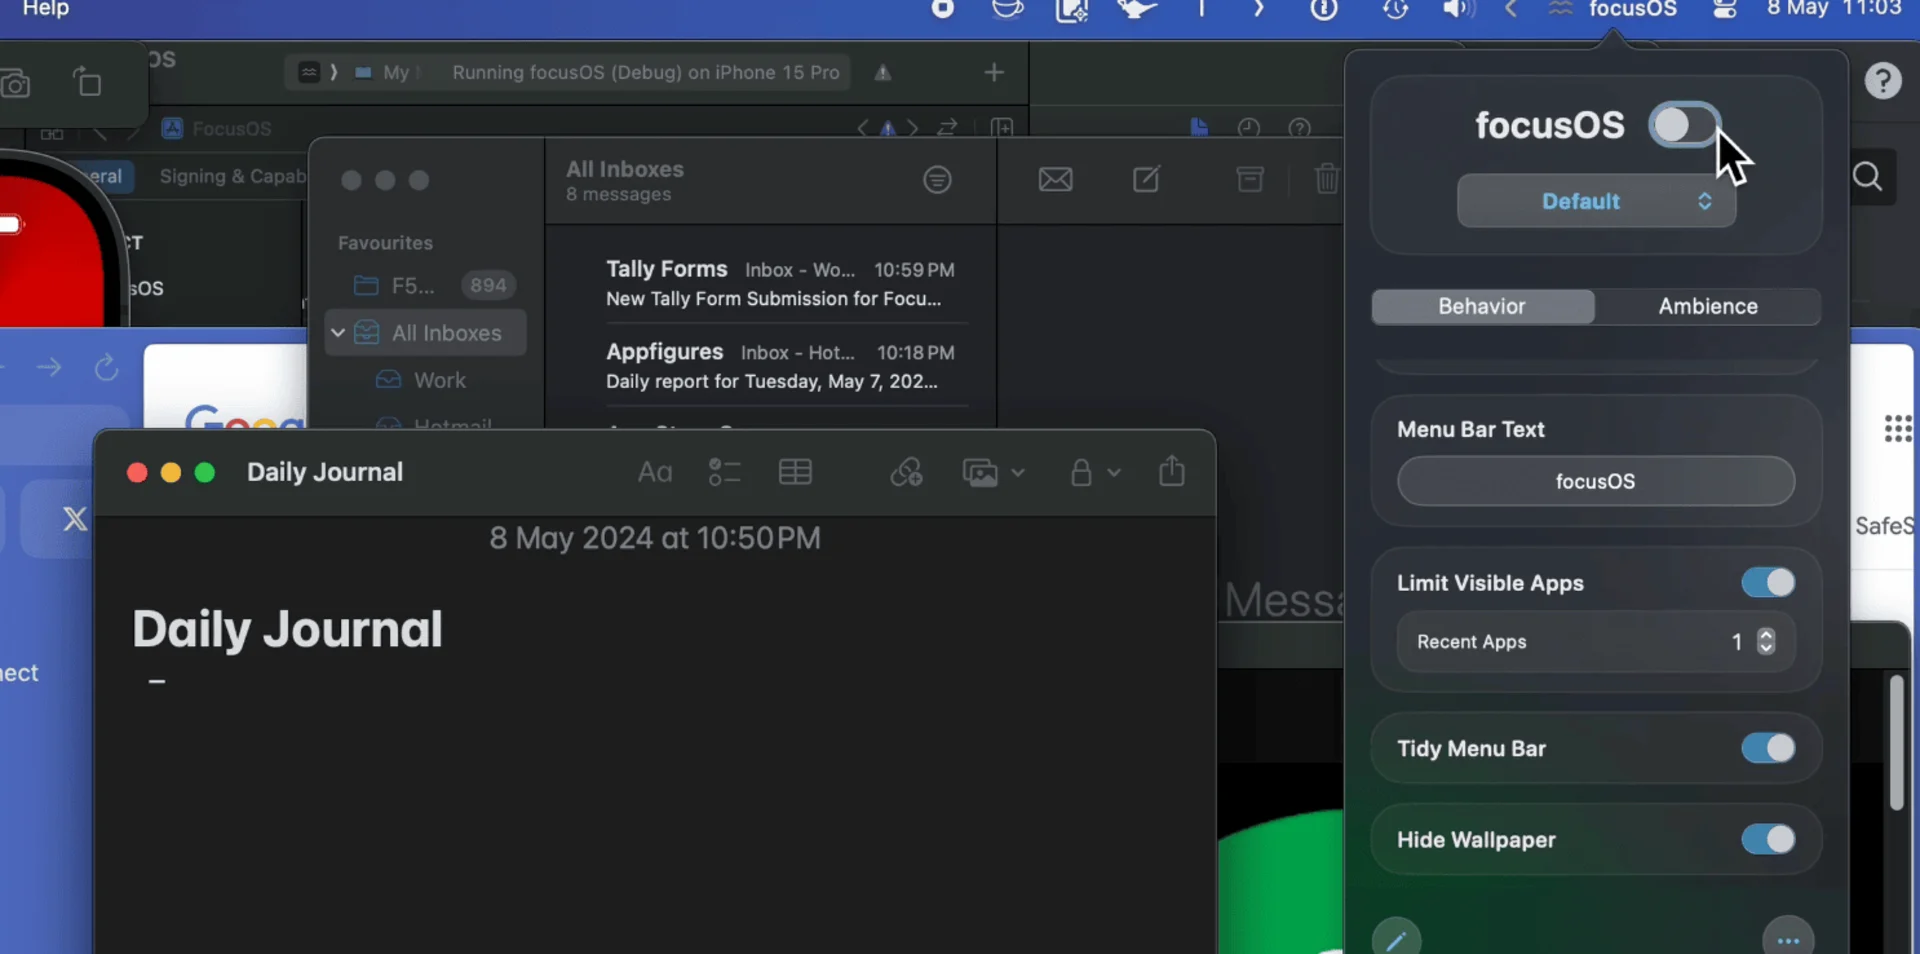Click the Mail trash icon

point(1327,179)
